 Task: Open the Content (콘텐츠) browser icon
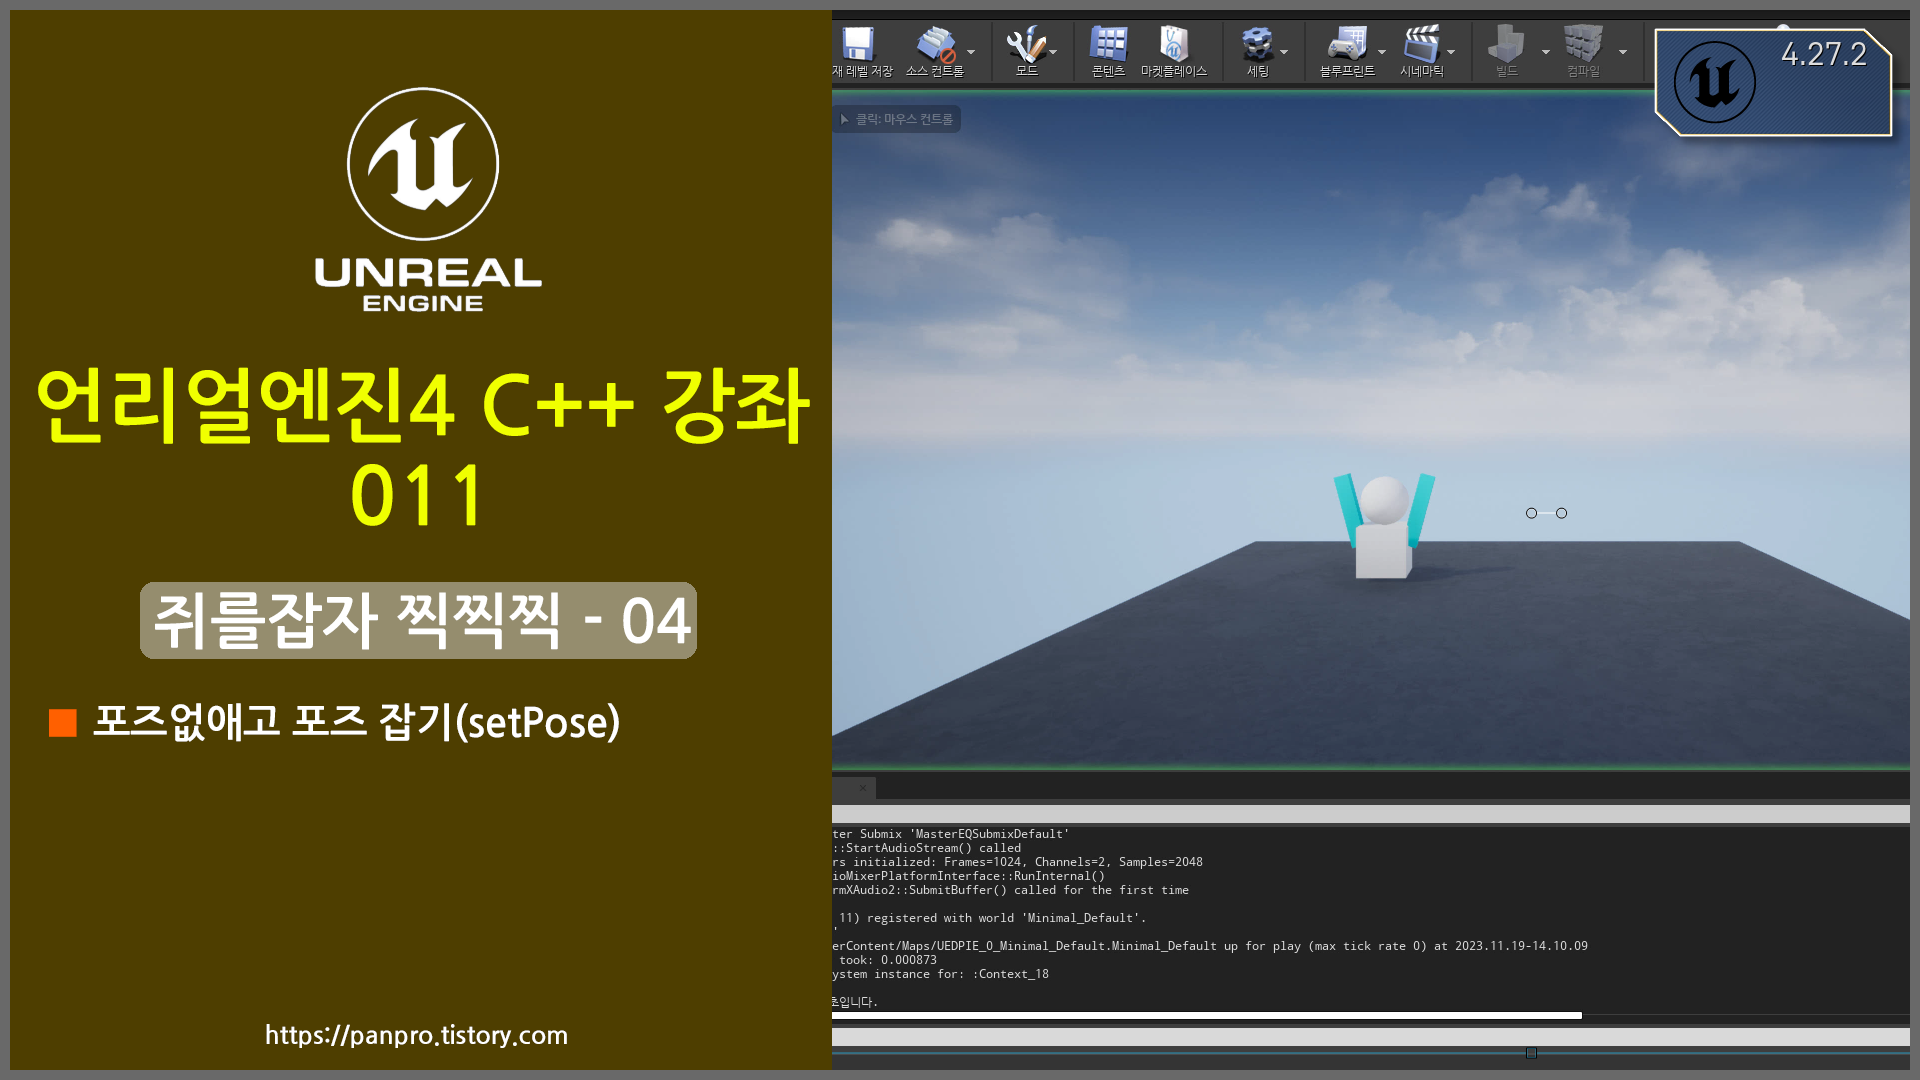[1108, 45]
